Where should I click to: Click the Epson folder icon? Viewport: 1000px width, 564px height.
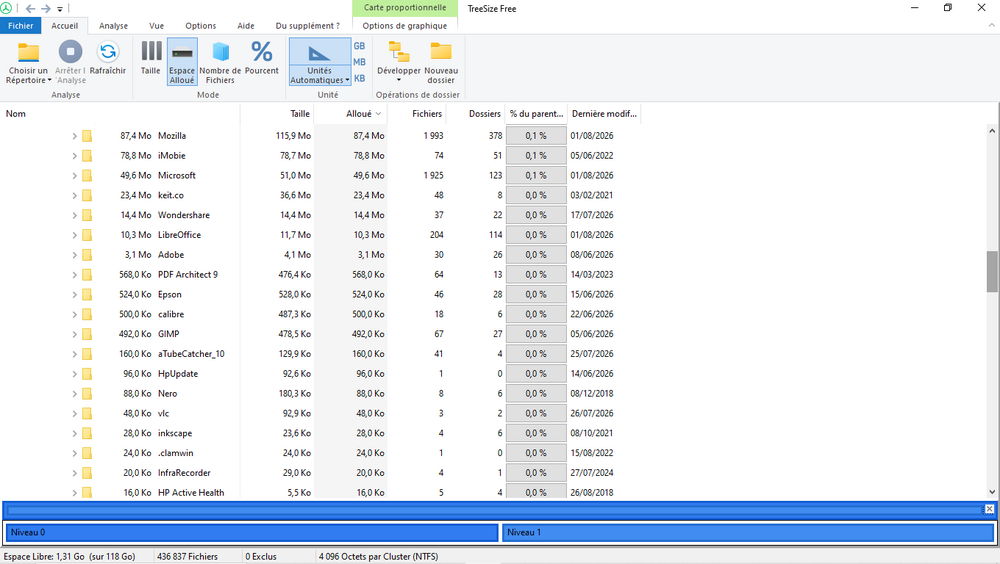(x=87, y=295)
